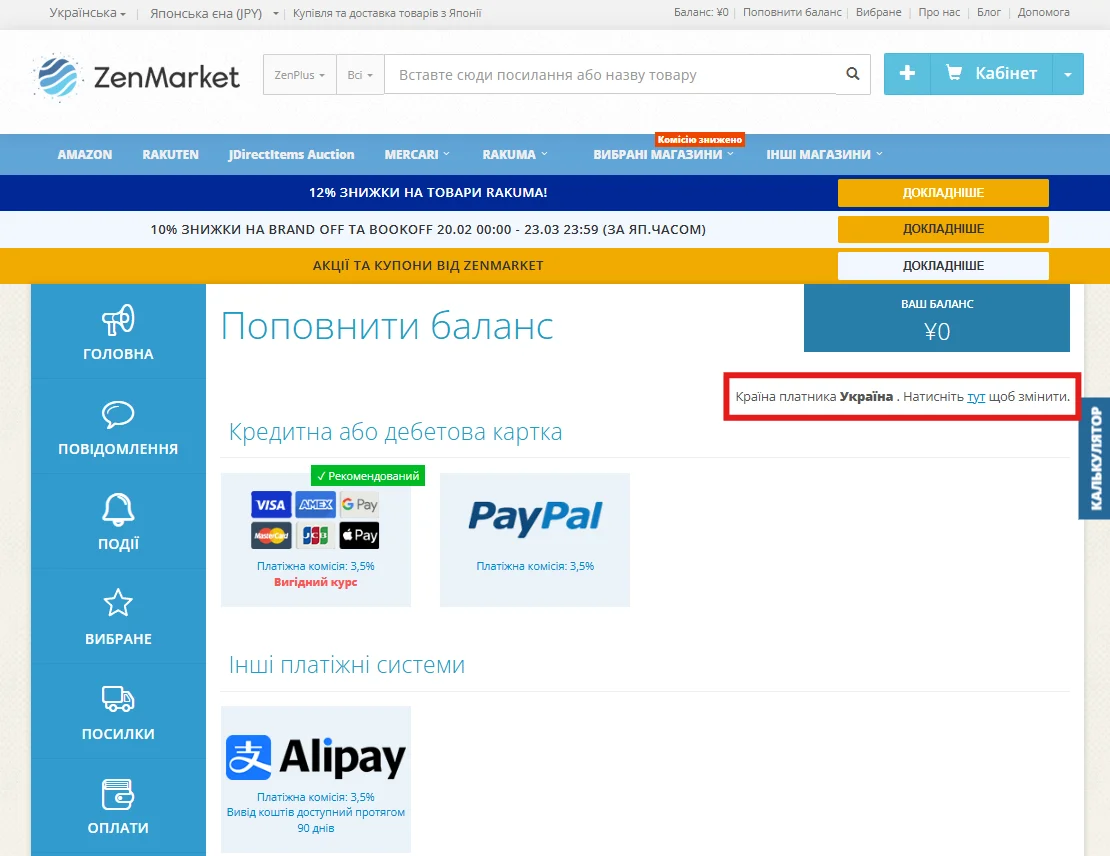Click Баланс: ¥0 in top bar
Image resolution: width=1110 pixels, height=856 pixels.
tap(701, 12)
